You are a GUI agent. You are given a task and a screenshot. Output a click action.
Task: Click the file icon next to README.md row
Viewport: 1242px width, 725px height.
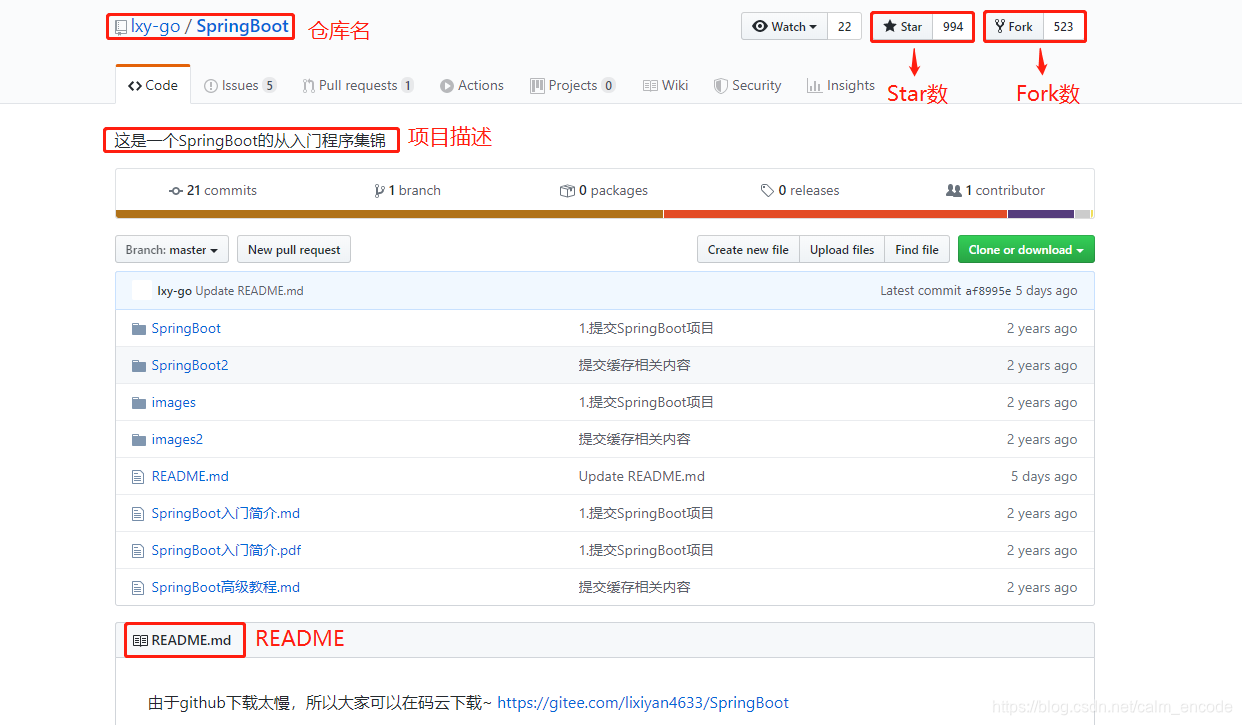click(138, 477)
